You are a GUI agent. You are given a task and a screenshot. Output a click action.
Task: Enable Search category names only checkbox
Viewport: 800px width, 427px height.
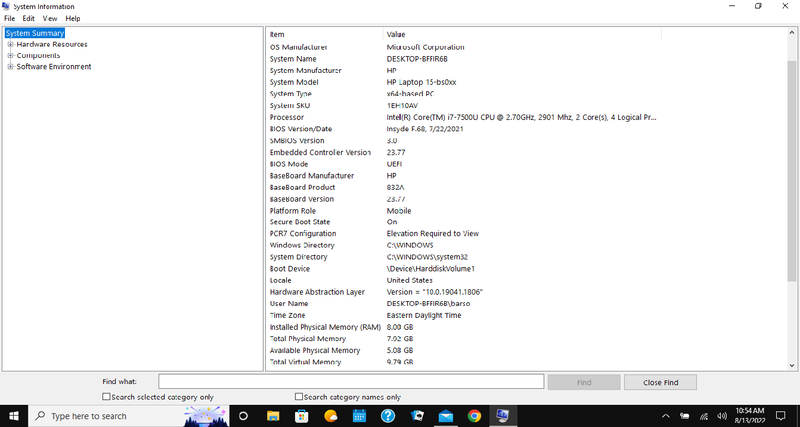pos(298,396)
